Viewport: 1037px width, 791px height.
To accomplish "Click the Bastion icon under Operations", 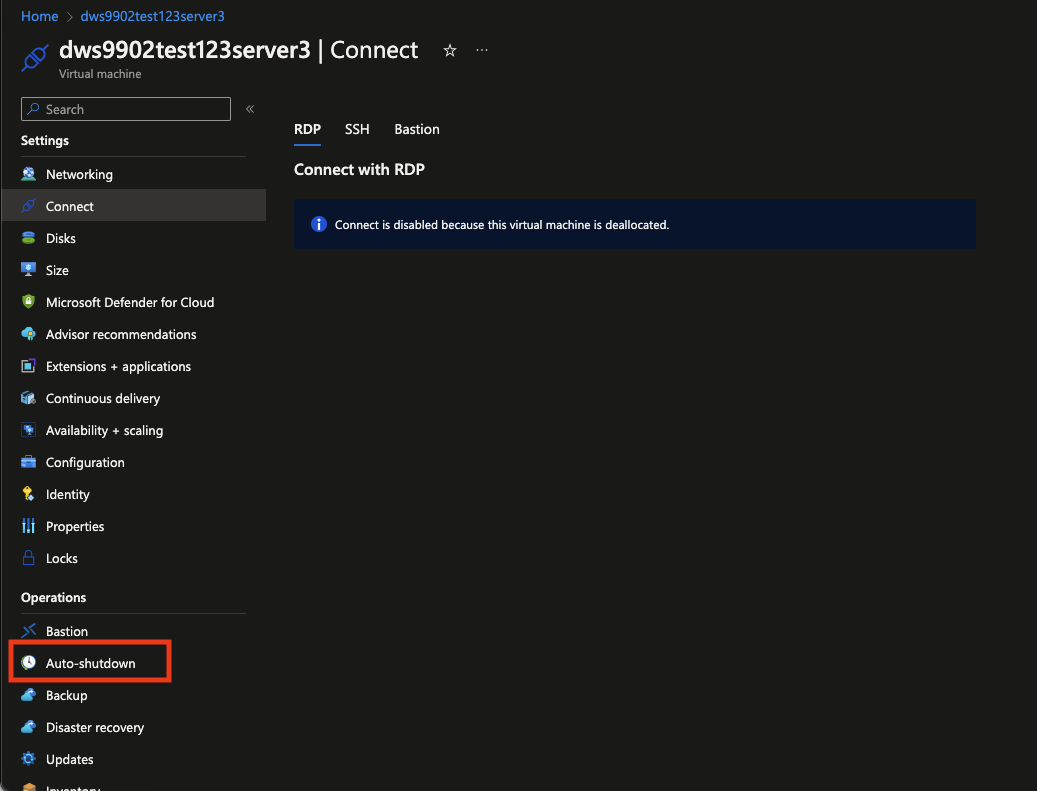I will [x=28, y=631].
